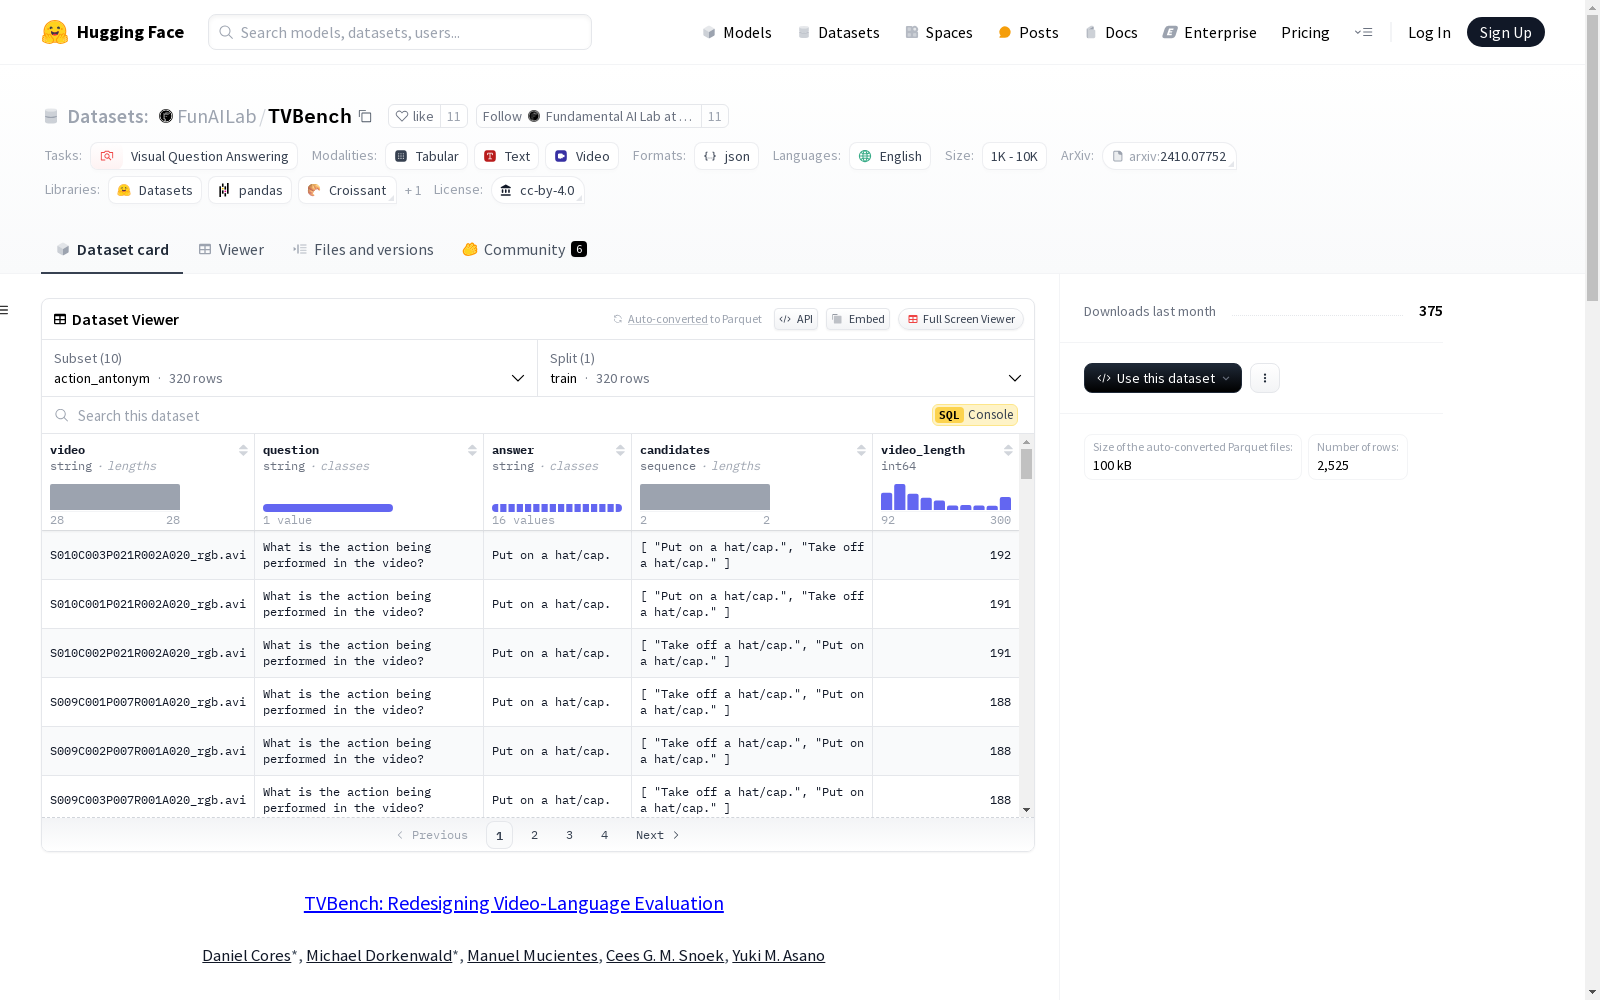This screenshot has height=1000, width=1600.
Task: Click the Visual Question Answering task tag
Action: pyautogui.click(x=193, y=157)
